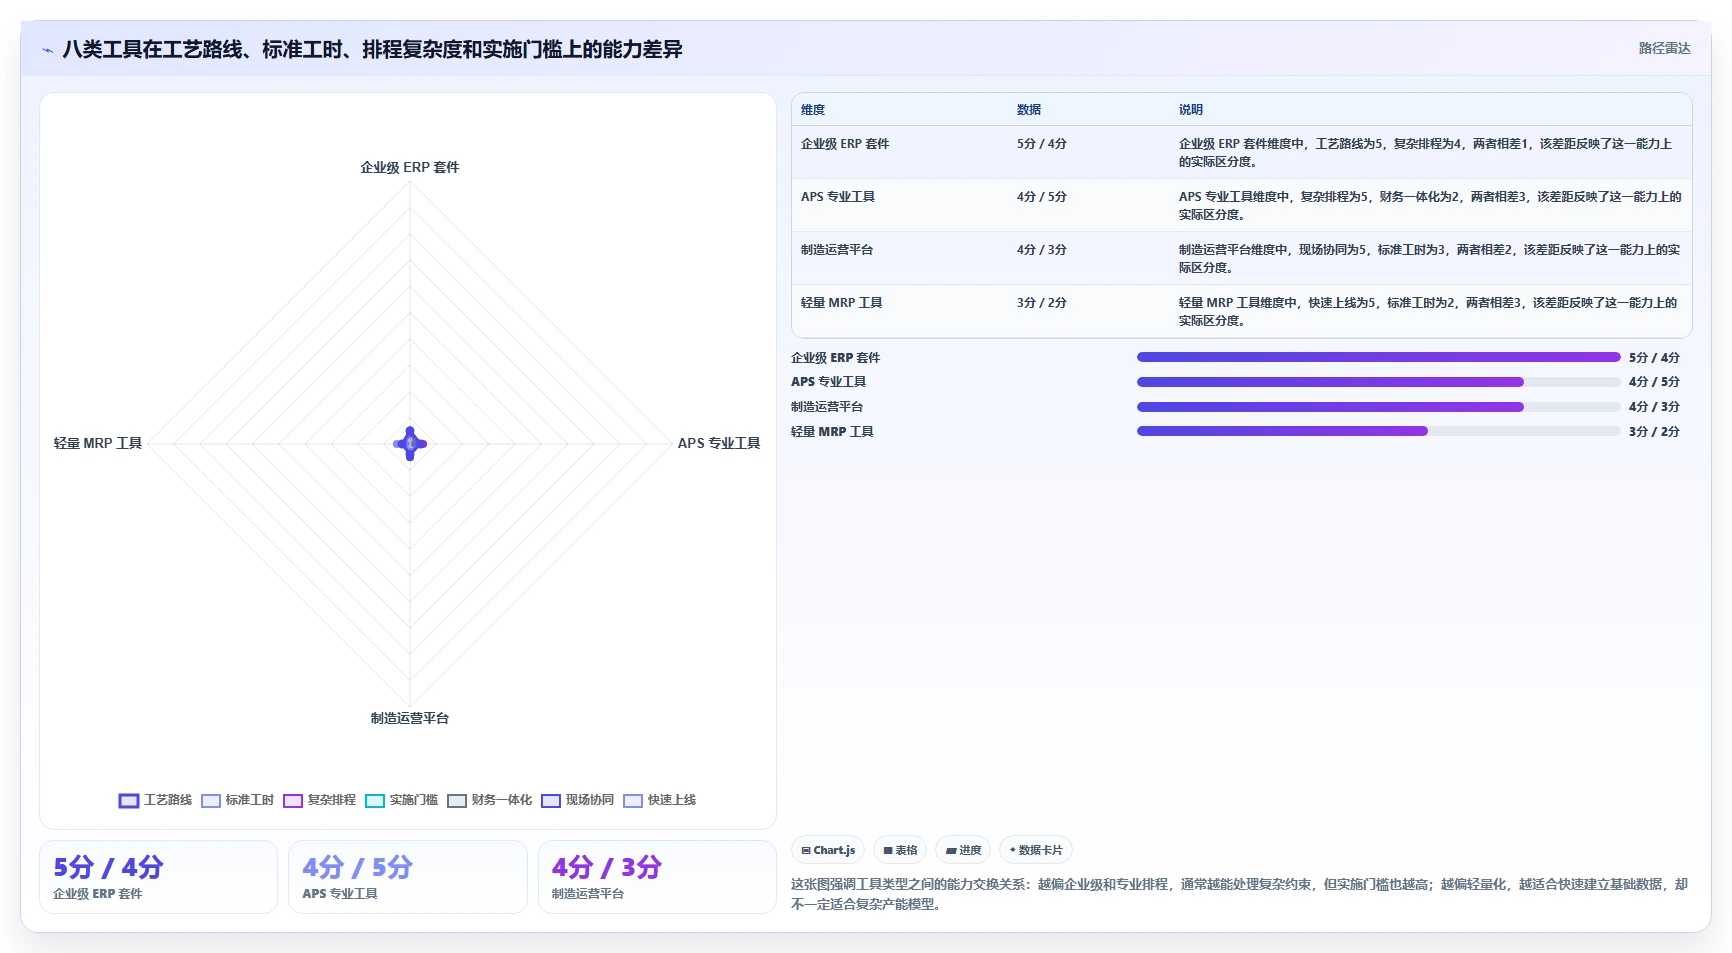Toggle the 实施门槛 legend series
The width and height of the screenshot is (1732, 953).
point(401,800)
